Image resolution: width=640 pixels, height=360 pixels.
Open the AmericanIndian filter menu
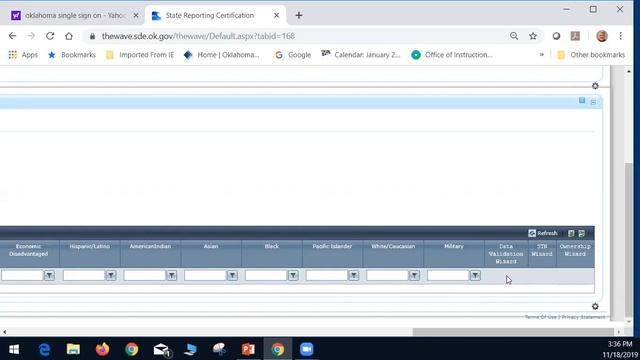point(171,276)
